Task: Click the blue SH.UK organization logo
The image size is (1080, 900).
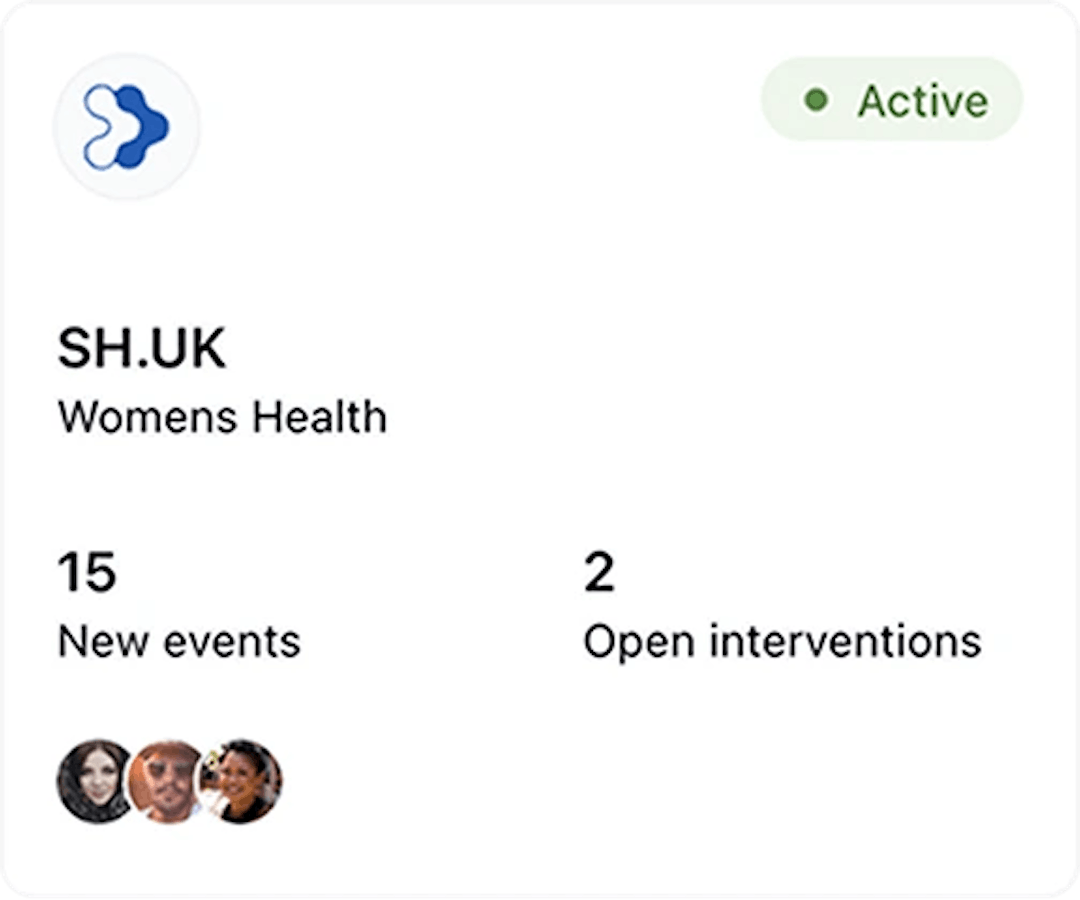Action: pyautogui.click(x=127, y=127)
